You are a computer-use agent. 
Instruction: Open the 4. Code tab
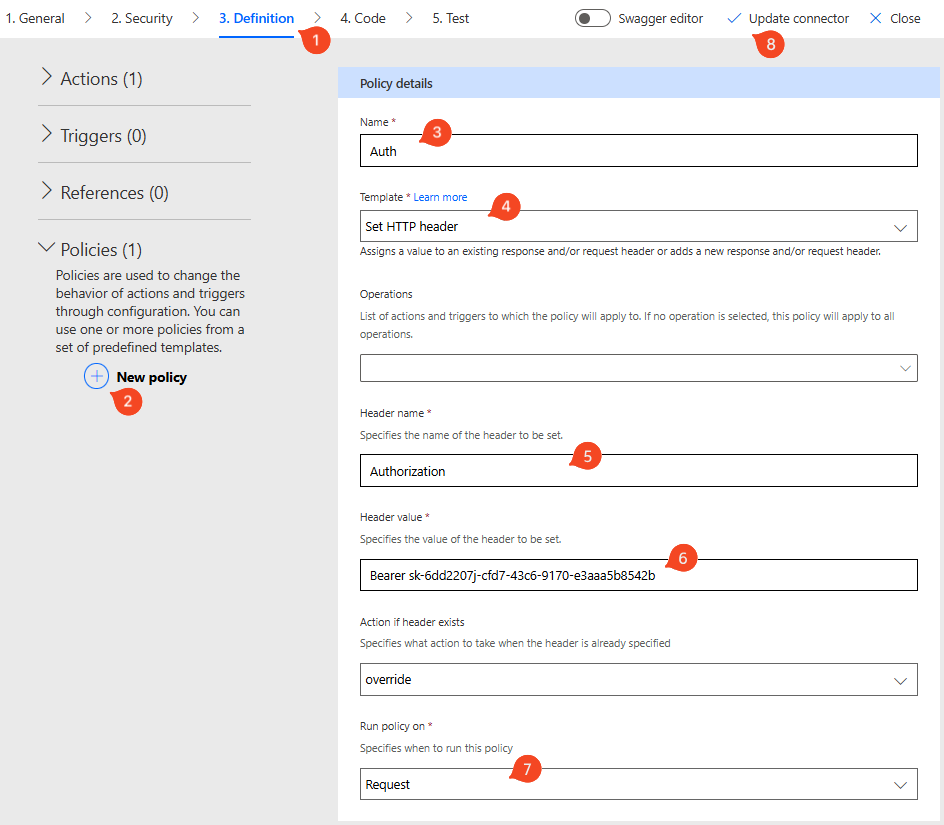pos(362,18)
